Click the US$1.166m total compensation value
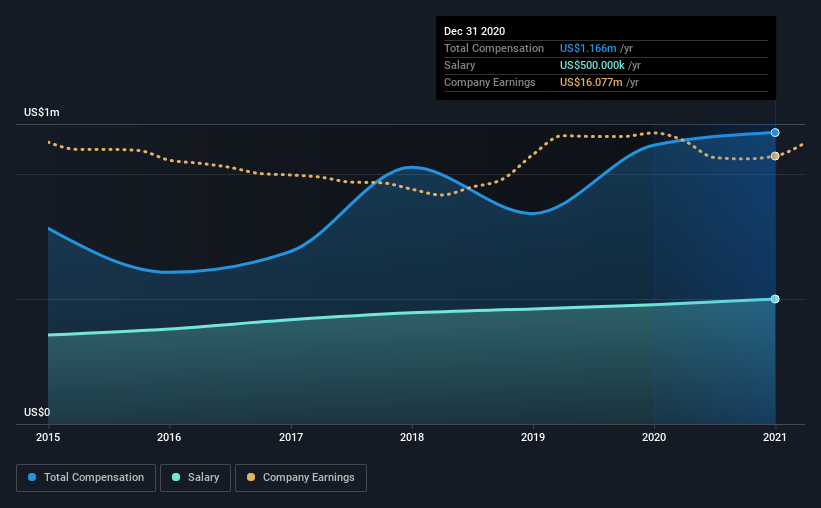The width and height of the screenshot is (821, 508). point(588,48)
